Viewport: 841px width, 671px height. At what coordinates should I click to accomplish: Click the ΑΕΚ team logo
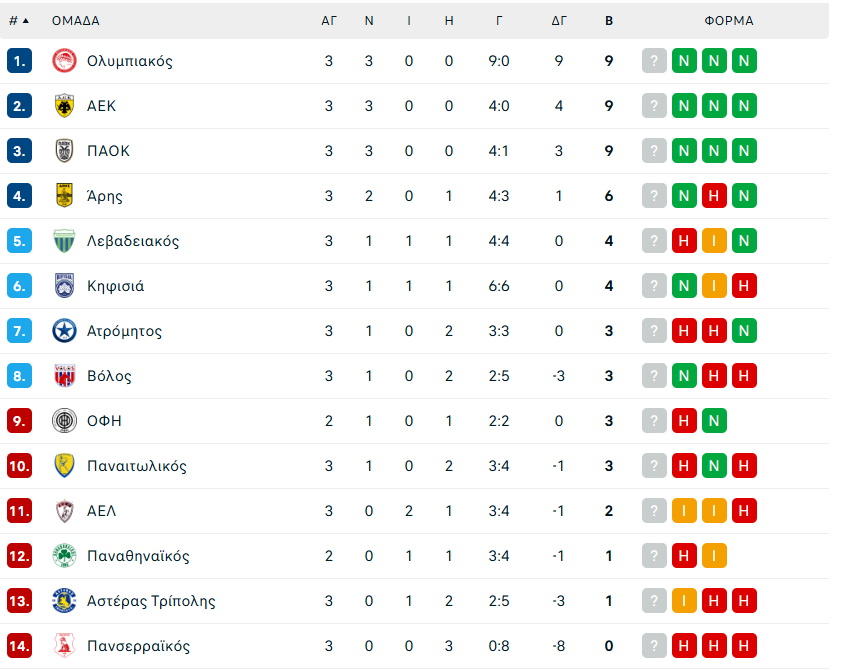coord(64,106)
